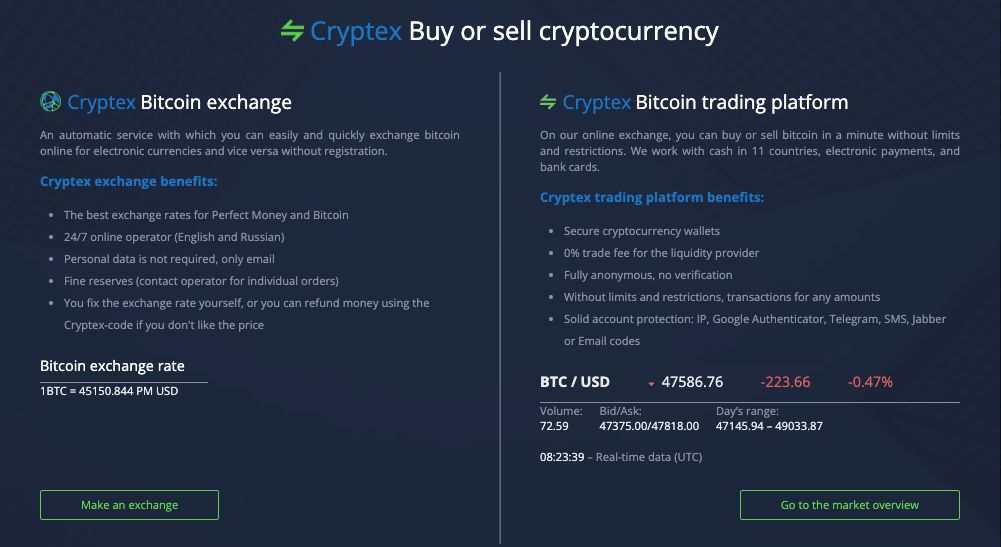Click the Bid/Ask value 47375.00/47818.00
Viewport: 1001px width, 547px height.
[649, 426]
